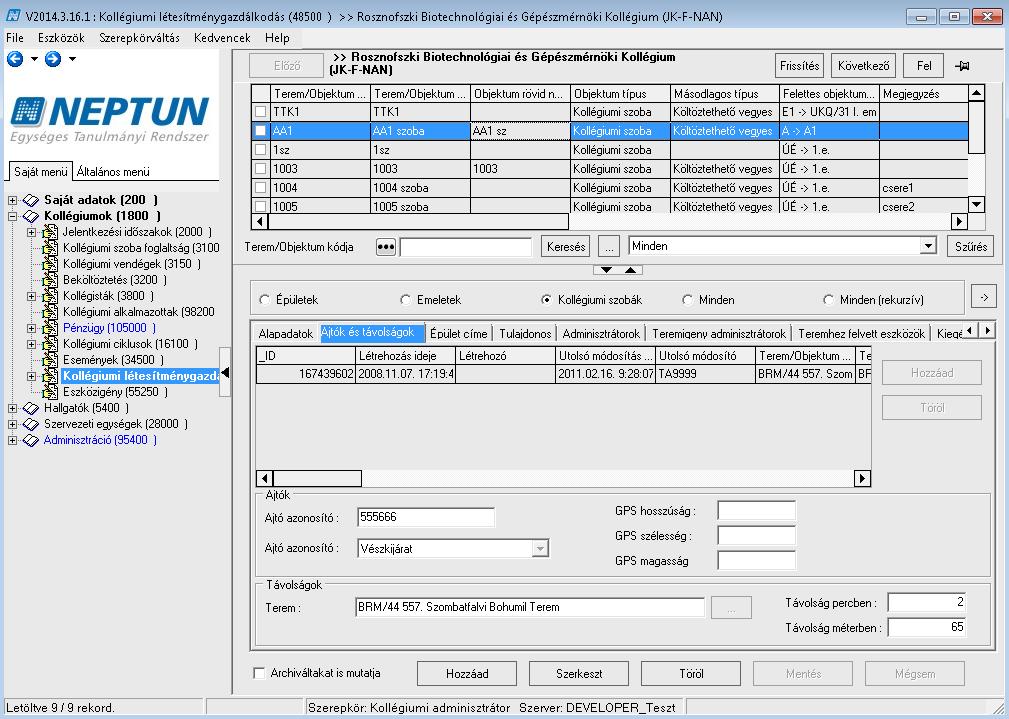The height and width of the screenshot is (719, 1009).
Task: Click the top table horizontal scrollbar right arrow
Action: click(x=959, y=221)
